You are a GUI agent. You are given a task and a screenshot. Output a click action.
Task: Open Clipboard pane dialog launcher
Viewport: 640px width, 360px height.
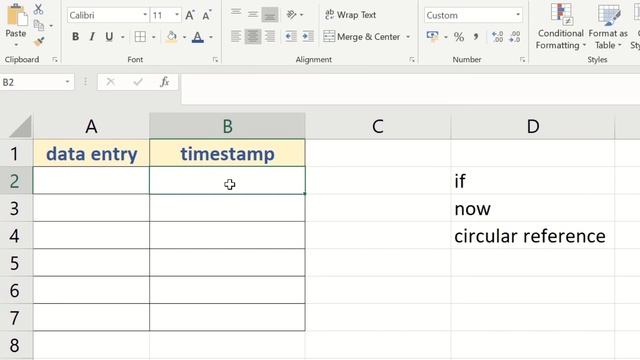55,60
